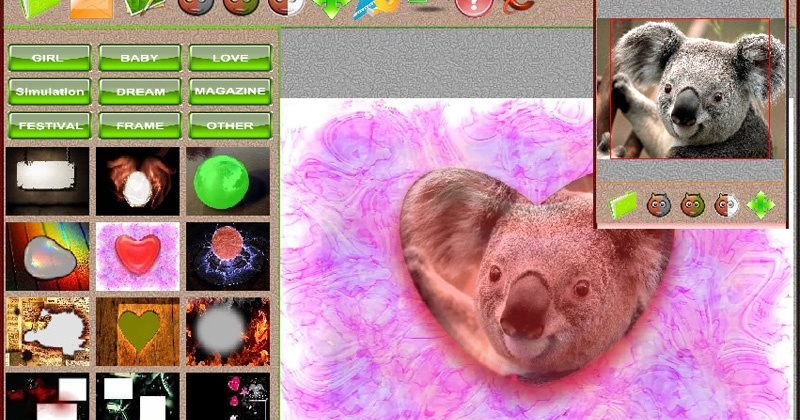The height and width of the screenshot is (420, 800).
Task: Click the red swirl icon in top toolbar
Action: click(x=519, y=6)
